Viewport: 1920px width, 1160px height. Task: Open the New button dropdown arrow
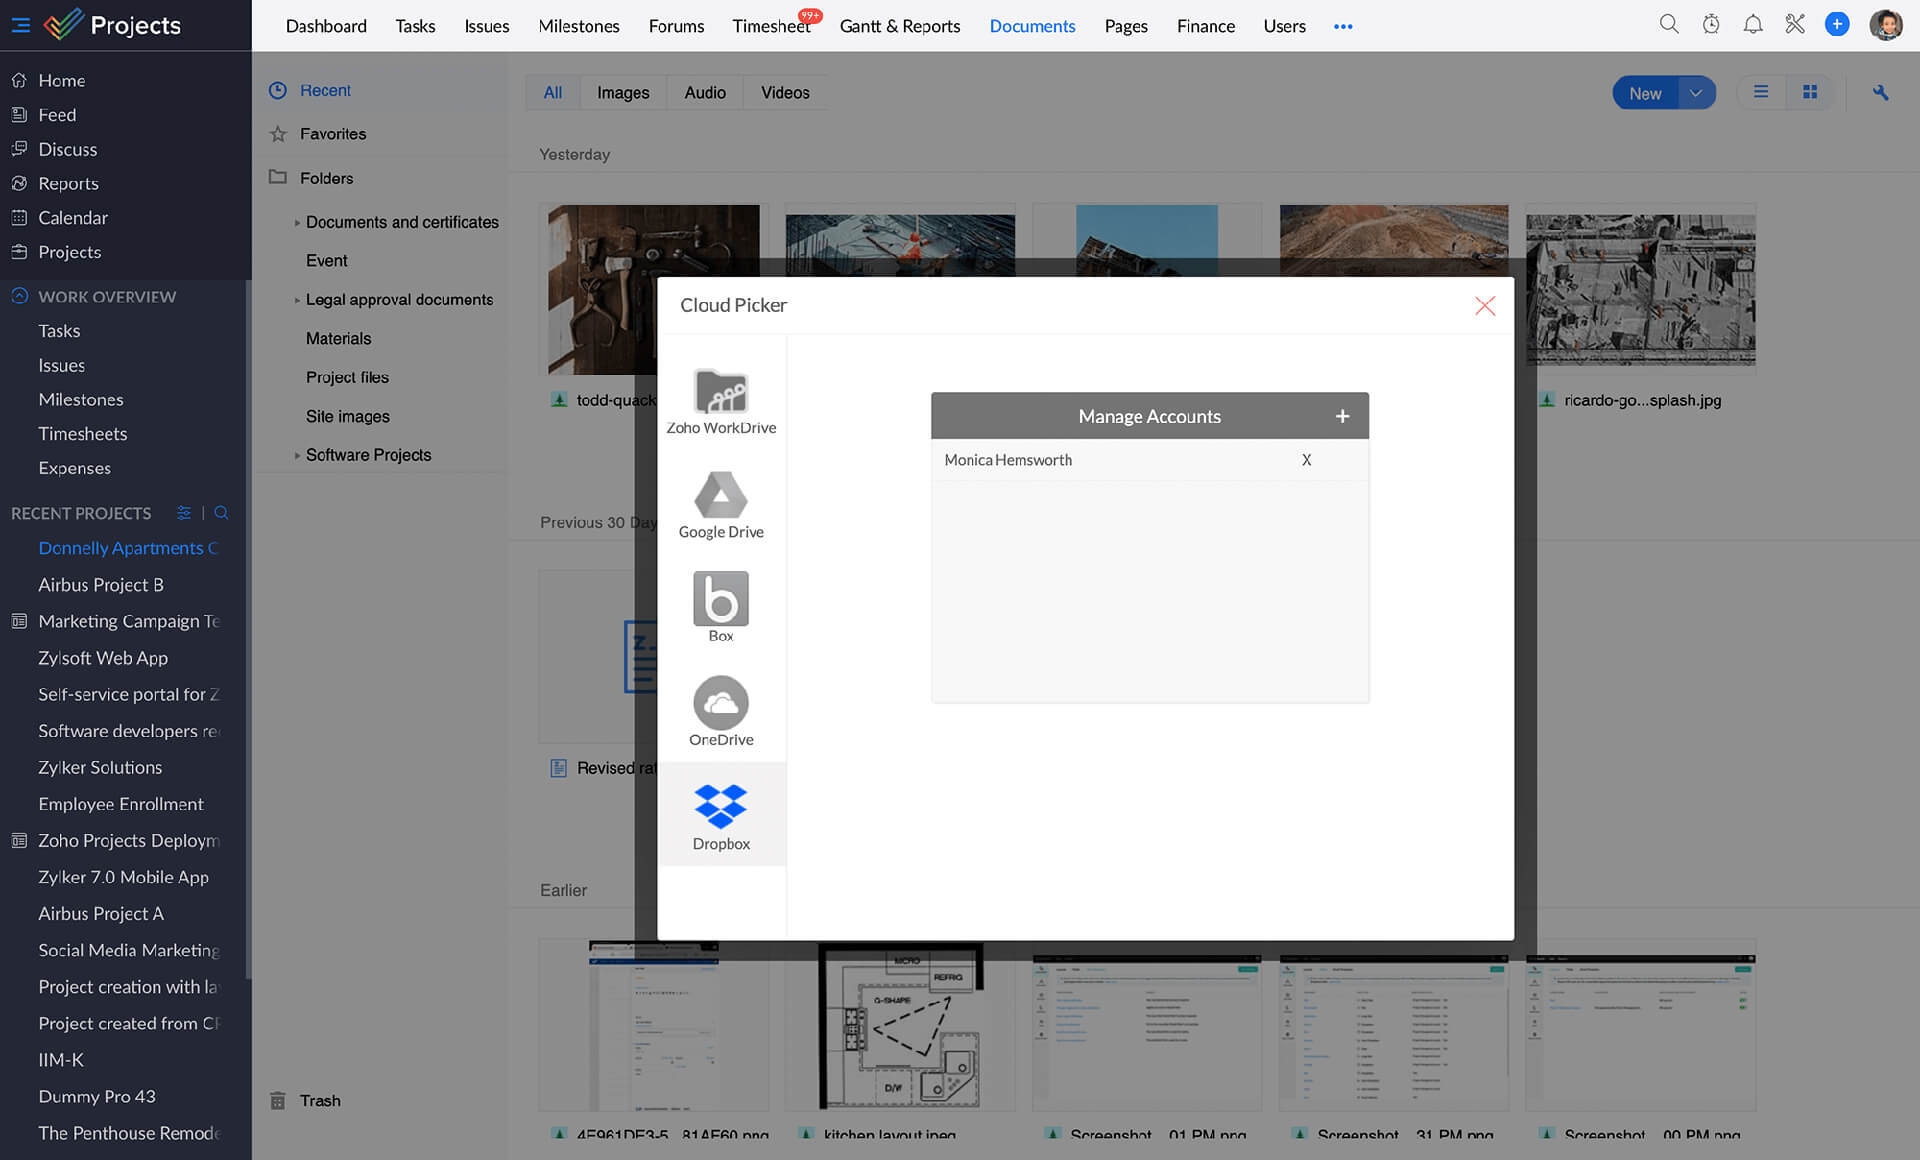pos(1696,92)
